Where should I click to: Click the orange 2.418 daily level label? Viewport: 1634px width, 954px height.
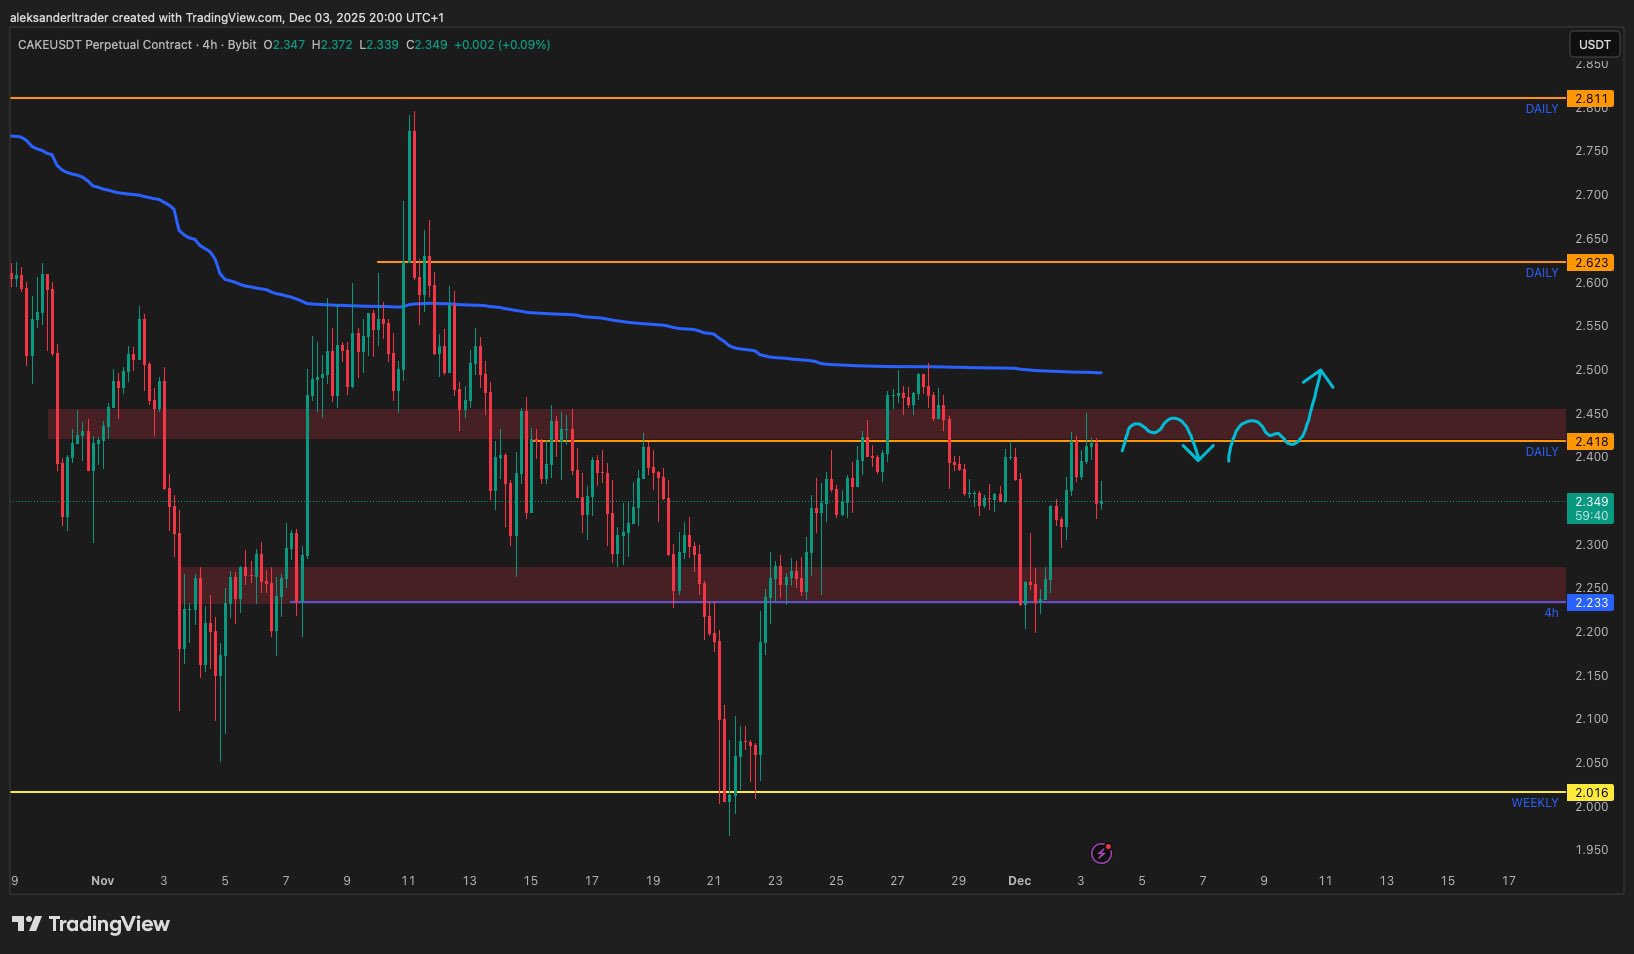1590,442
